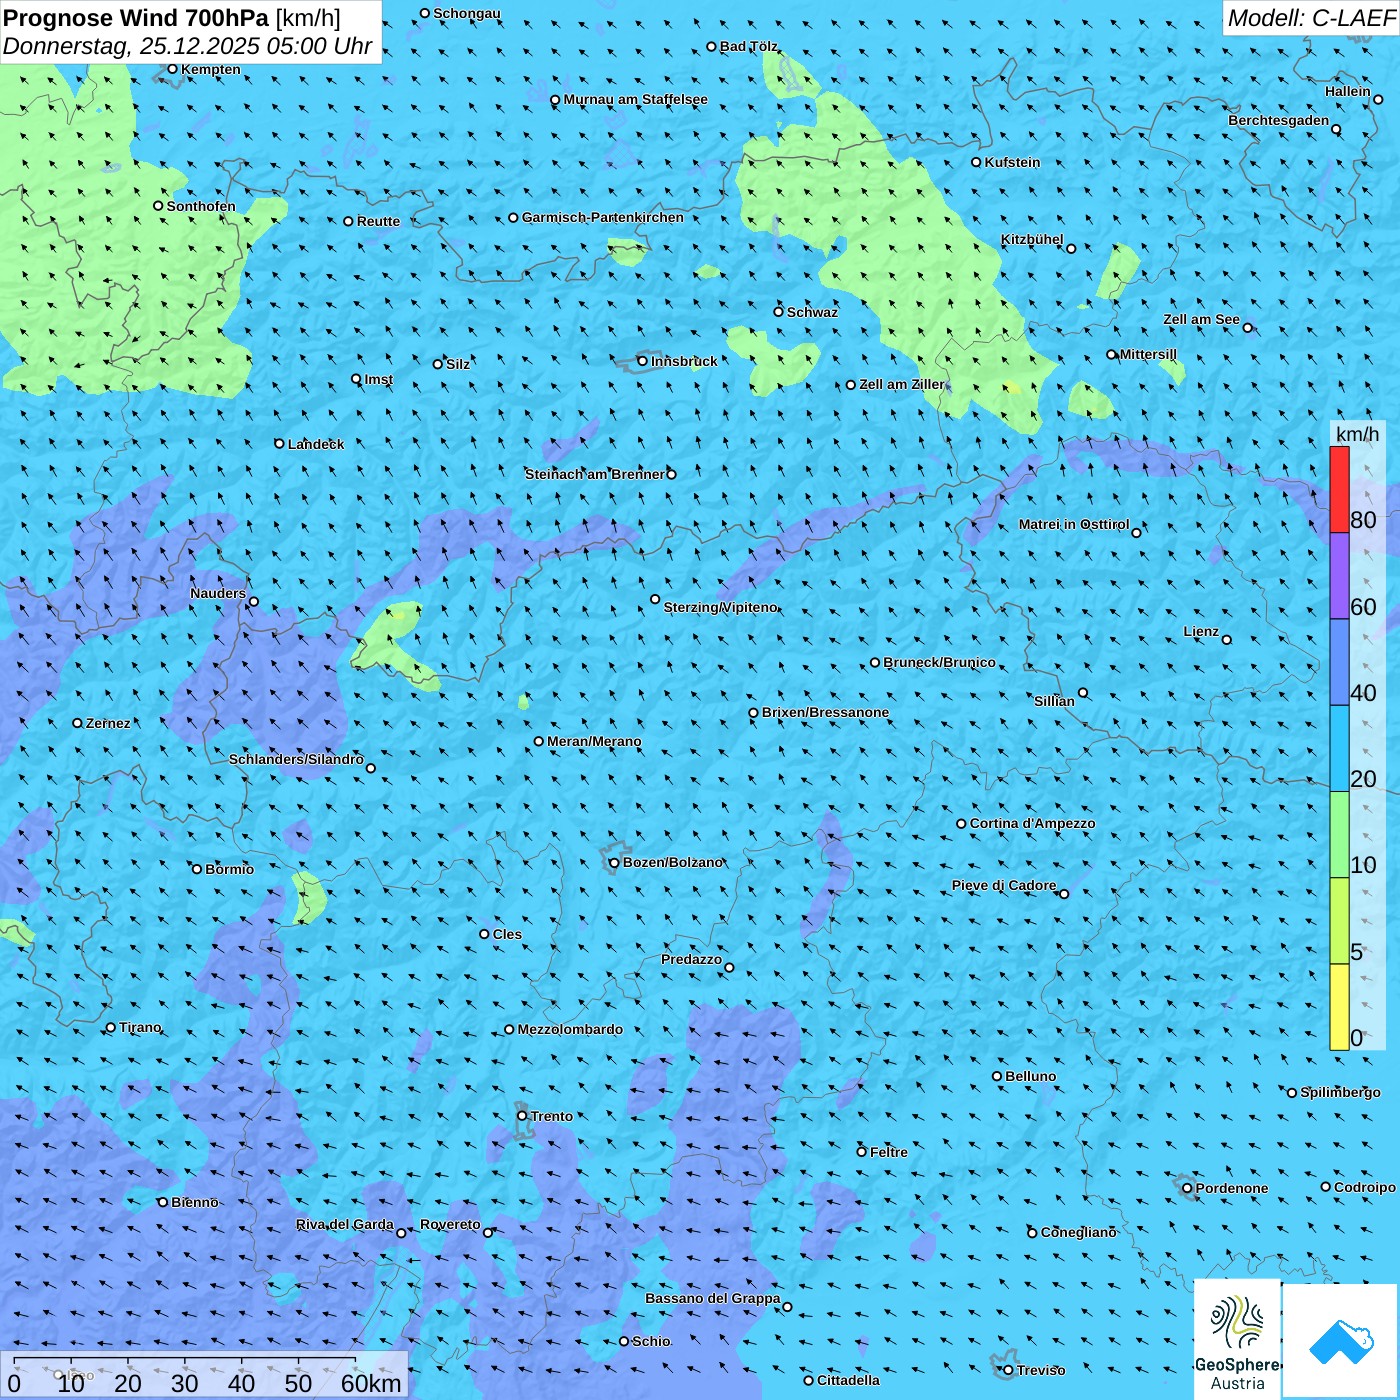
Task: Click the 'Pieve di Cadore' label
Action: pos(1004,885)
